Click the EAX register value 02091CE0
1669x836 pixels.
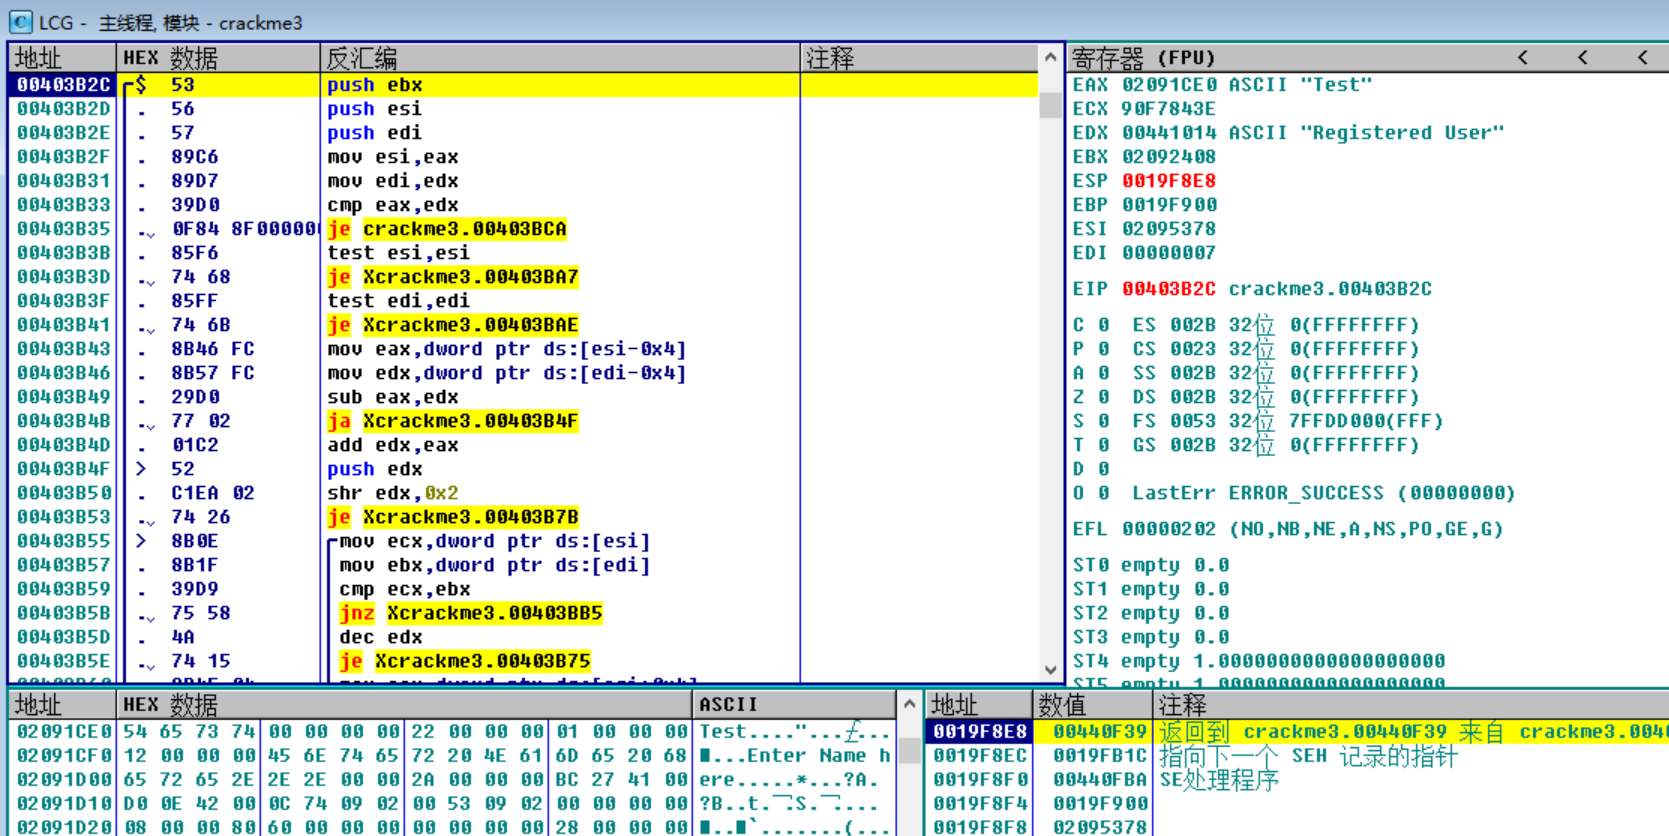tap(1169, 85)
